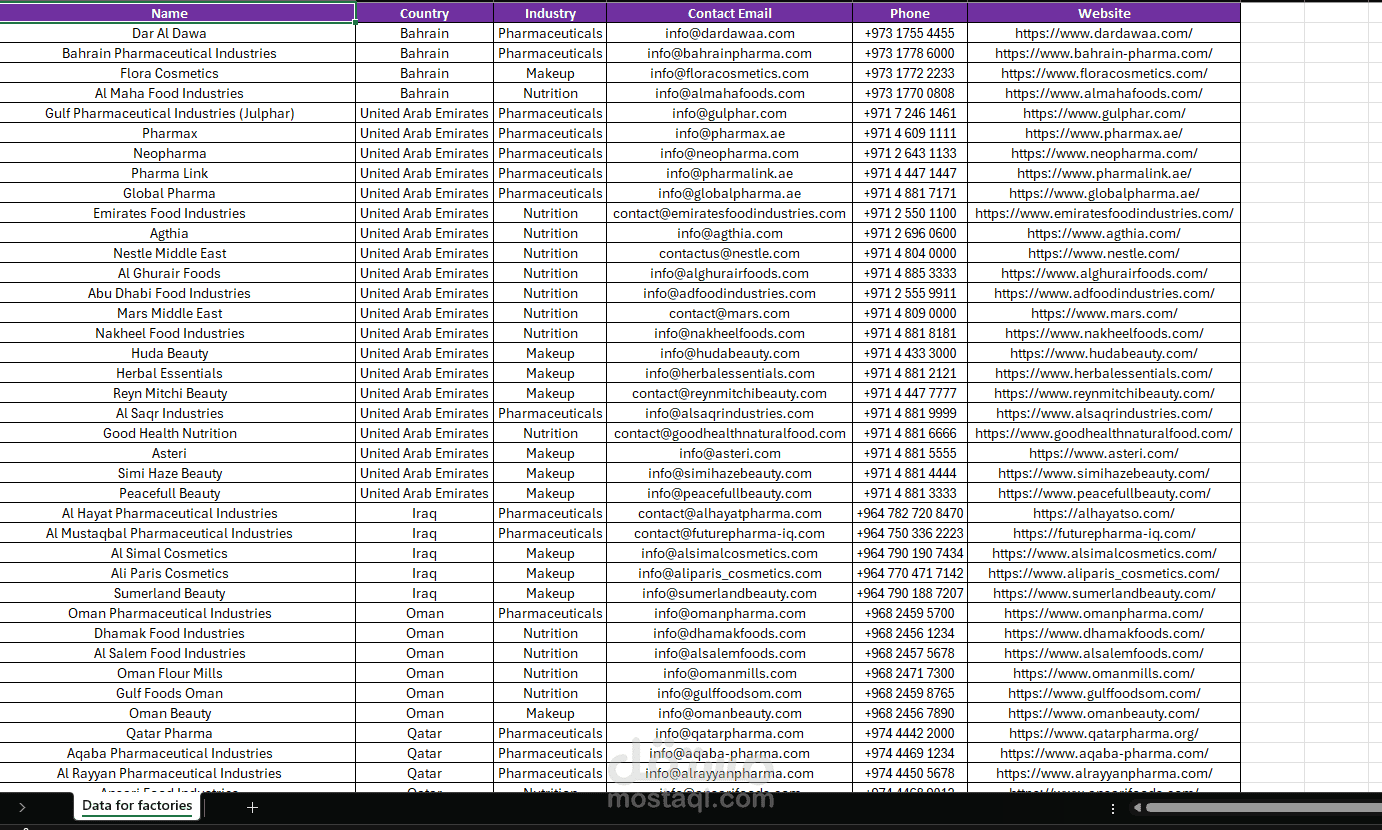The width and height of the screenshot is (1382, 830).
Task: Select the Flora Cosmetics cell
Action: point(177,73)
